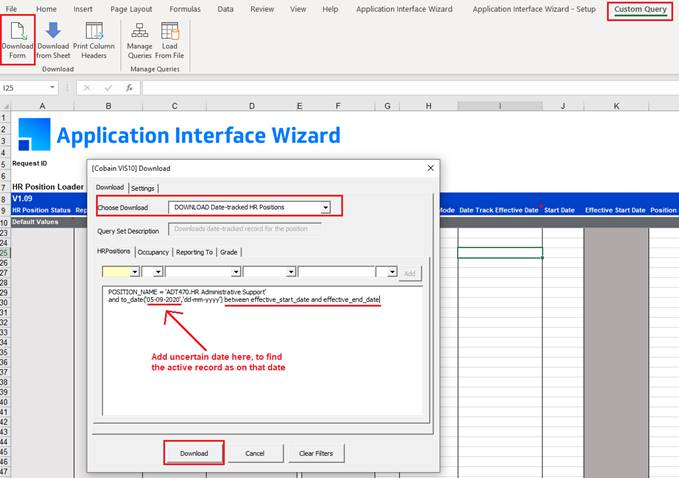Image resolution: width=679 pixels, height=478 pixels.
Task: Click the Print Column Headers icon
Action: pos(94,39)
